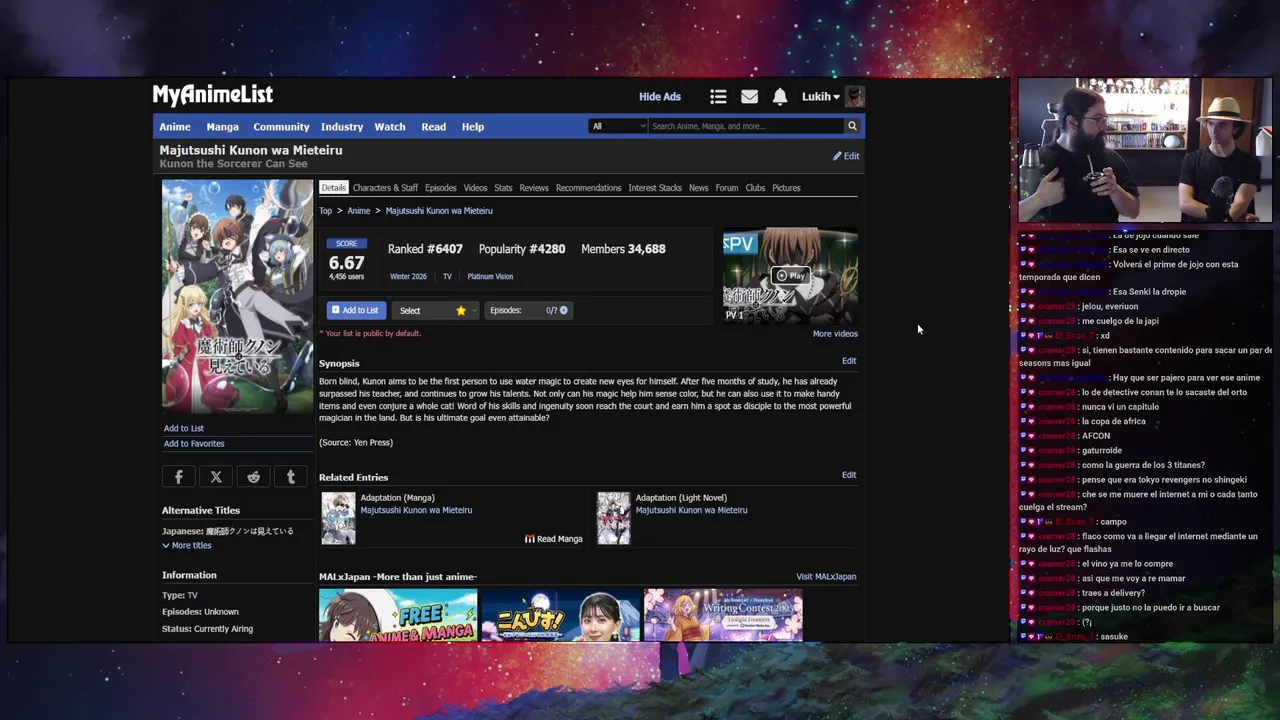Switch to News tab

(698, 188)
